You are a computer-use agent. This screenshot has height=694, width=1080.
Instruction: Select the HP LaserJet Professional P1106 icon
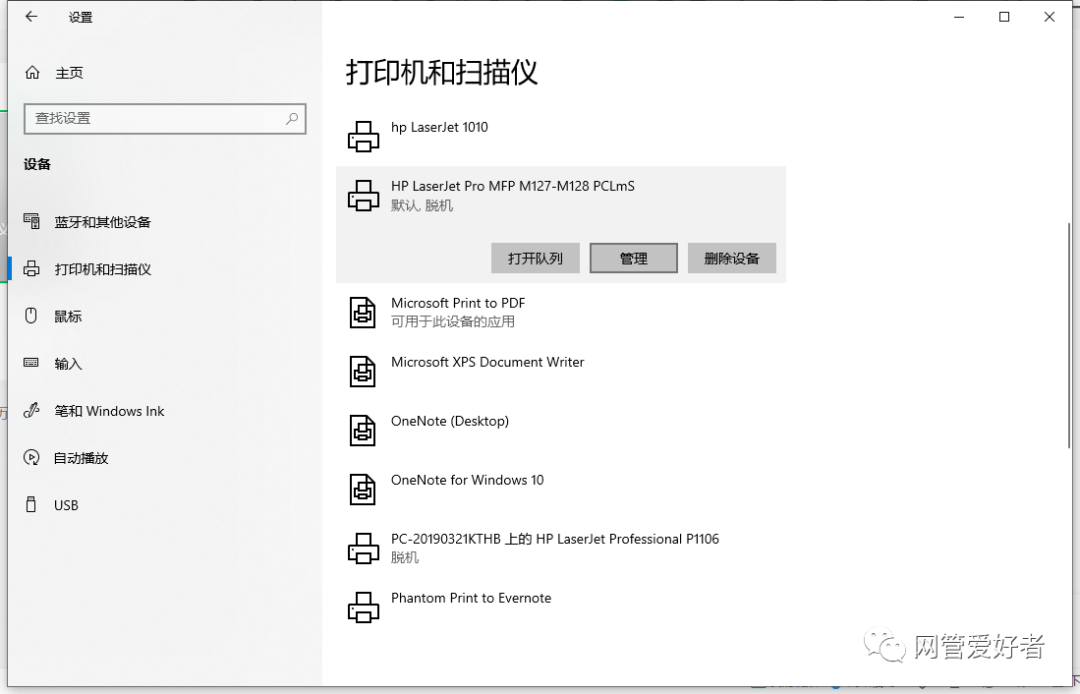pyautogui.click(x=363, y=548)
